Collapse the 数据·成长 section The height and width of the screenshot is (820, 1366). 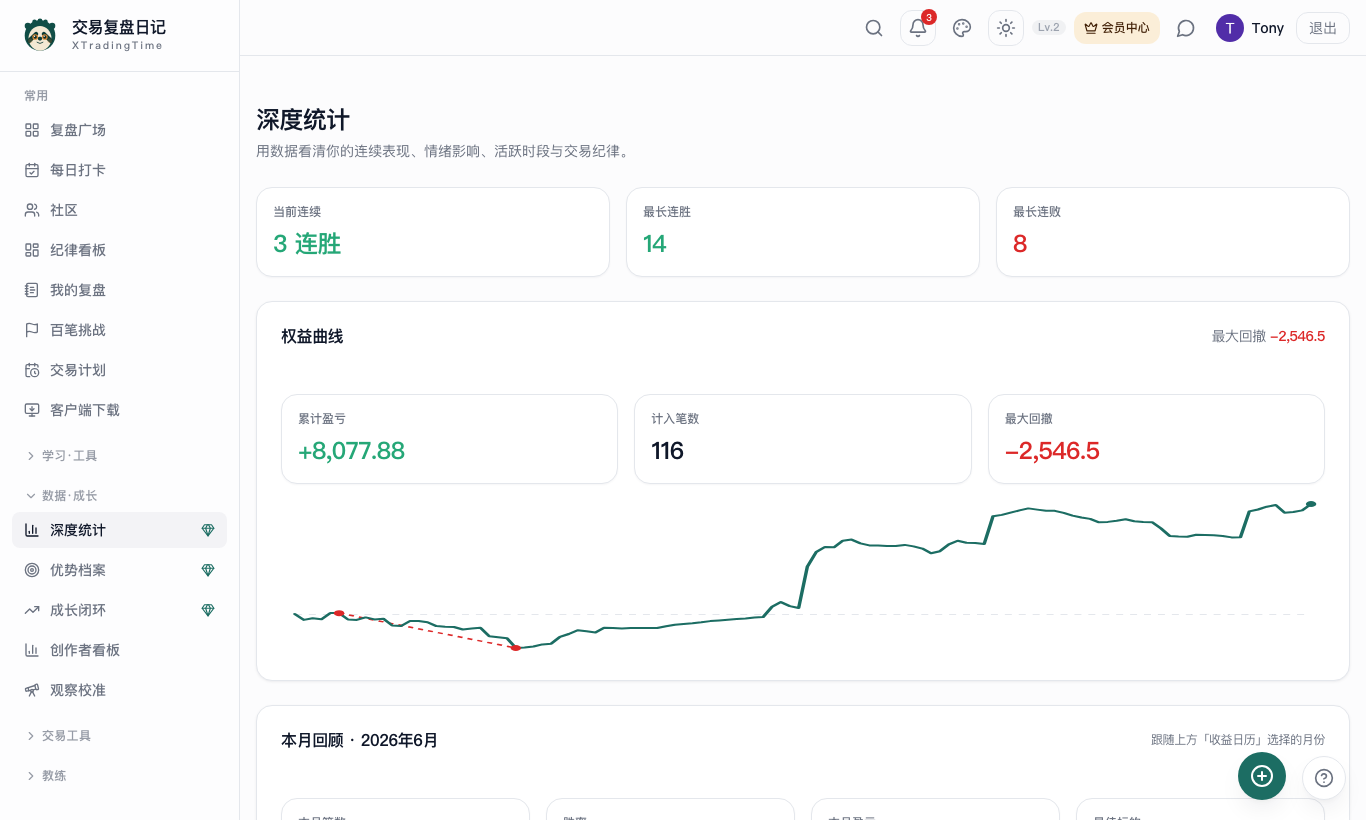pyautogui.click(x=62, y=496)
